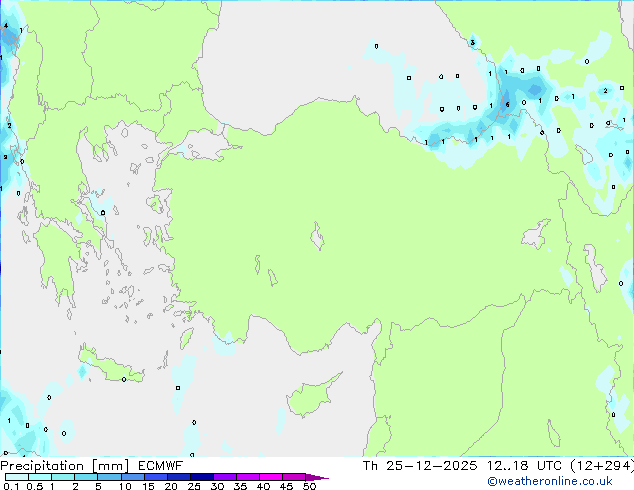The height and width of the screenshot is (490, 634).
Task: Click the ECMWF model label
Action: (x=161, y=466)
